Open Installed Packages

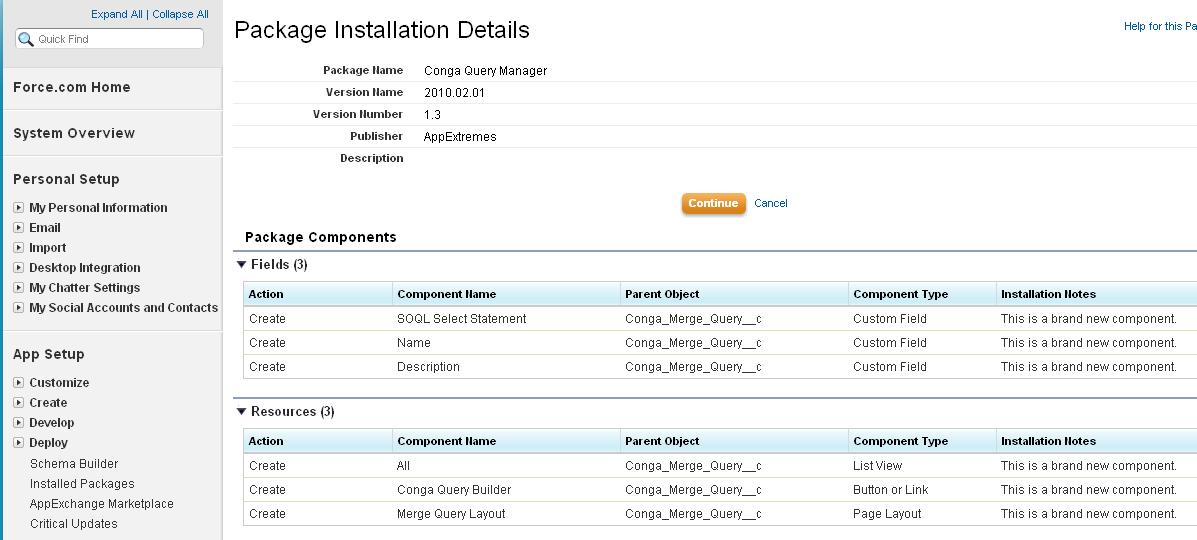82,483
